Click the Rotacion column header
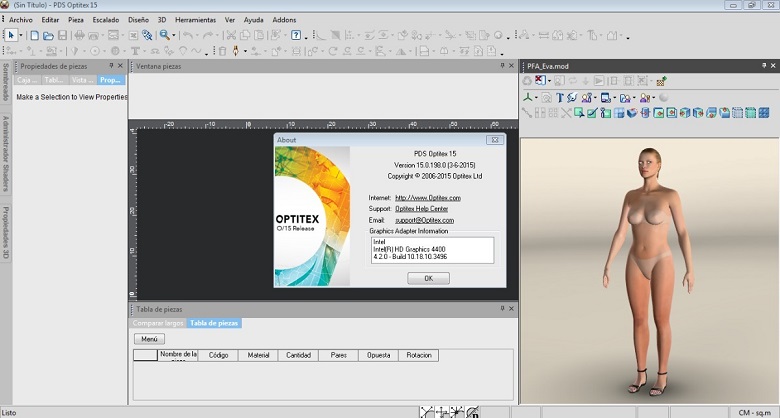This screenshot has height=418, width=780. click(x=419, y=355)
